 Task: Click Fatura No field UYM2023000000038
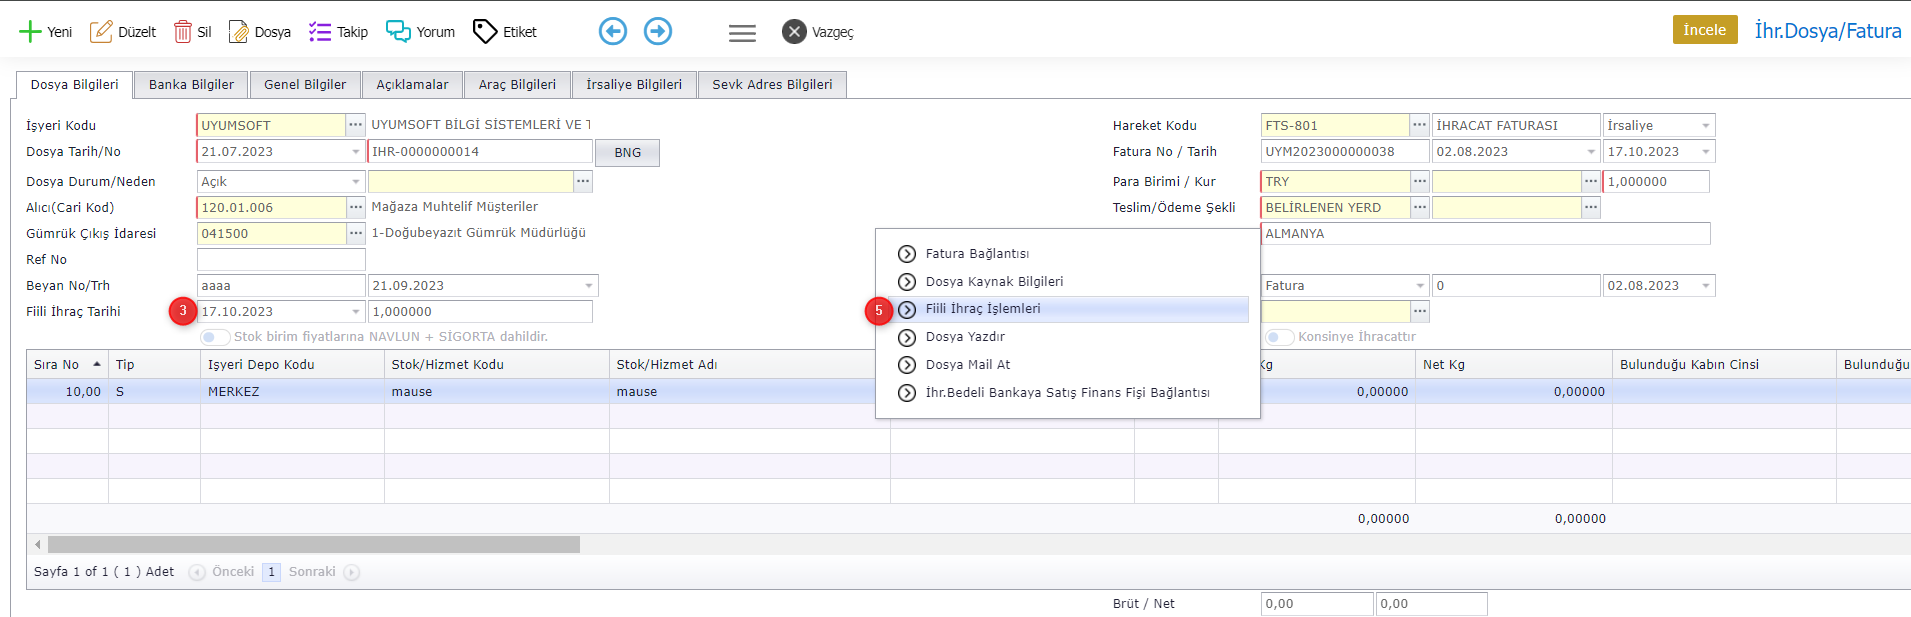[1345, 151]
